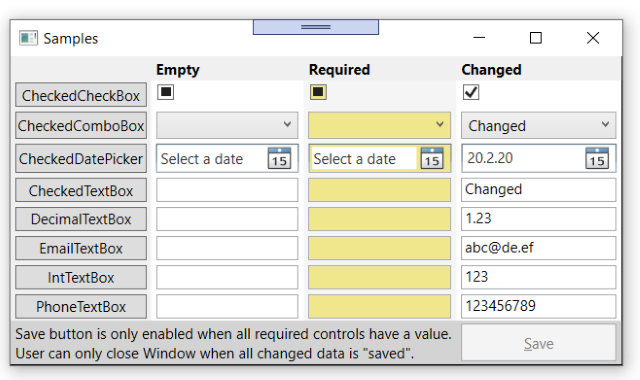Screen dimensions: 640x380
Task: Open calendar in Empty column date picker
Action: click(x=280, y=158)
